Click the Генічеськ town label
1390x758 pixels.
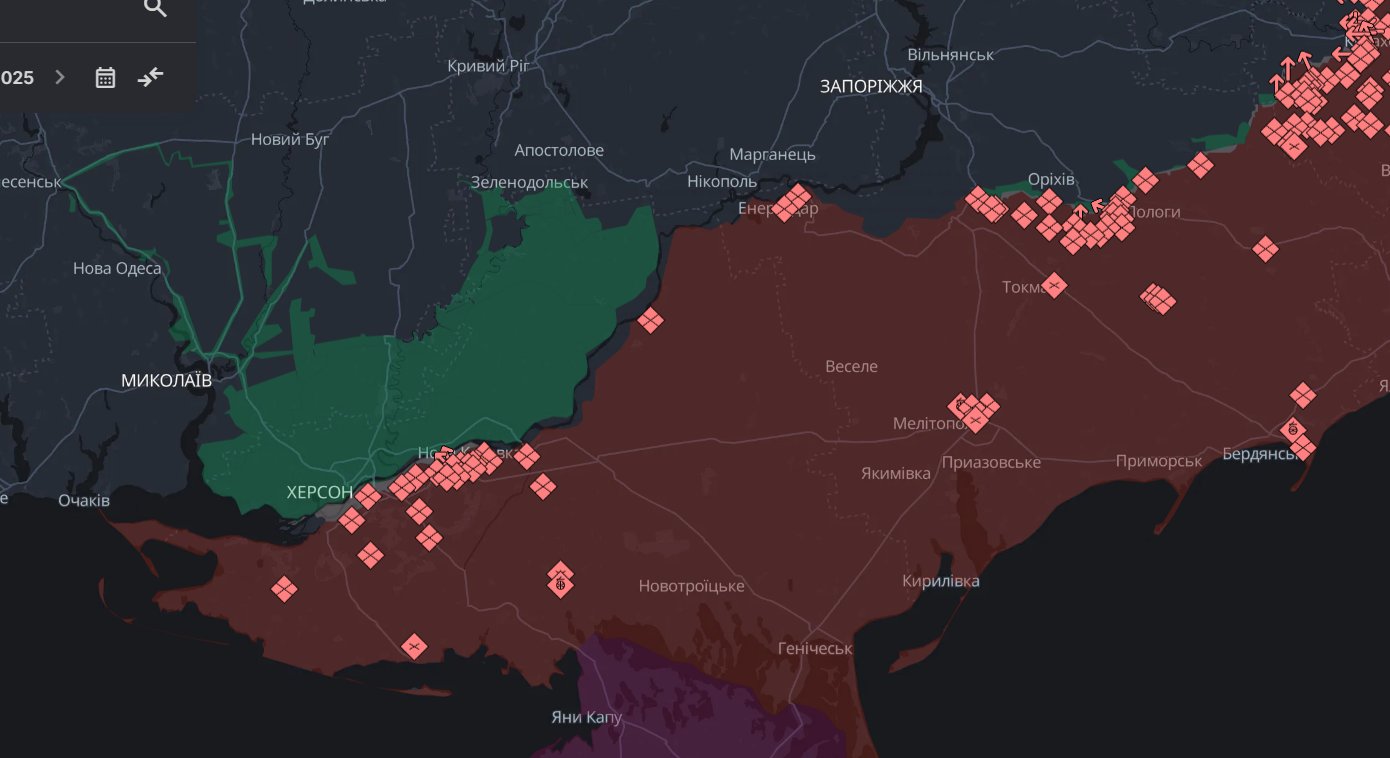815,649
